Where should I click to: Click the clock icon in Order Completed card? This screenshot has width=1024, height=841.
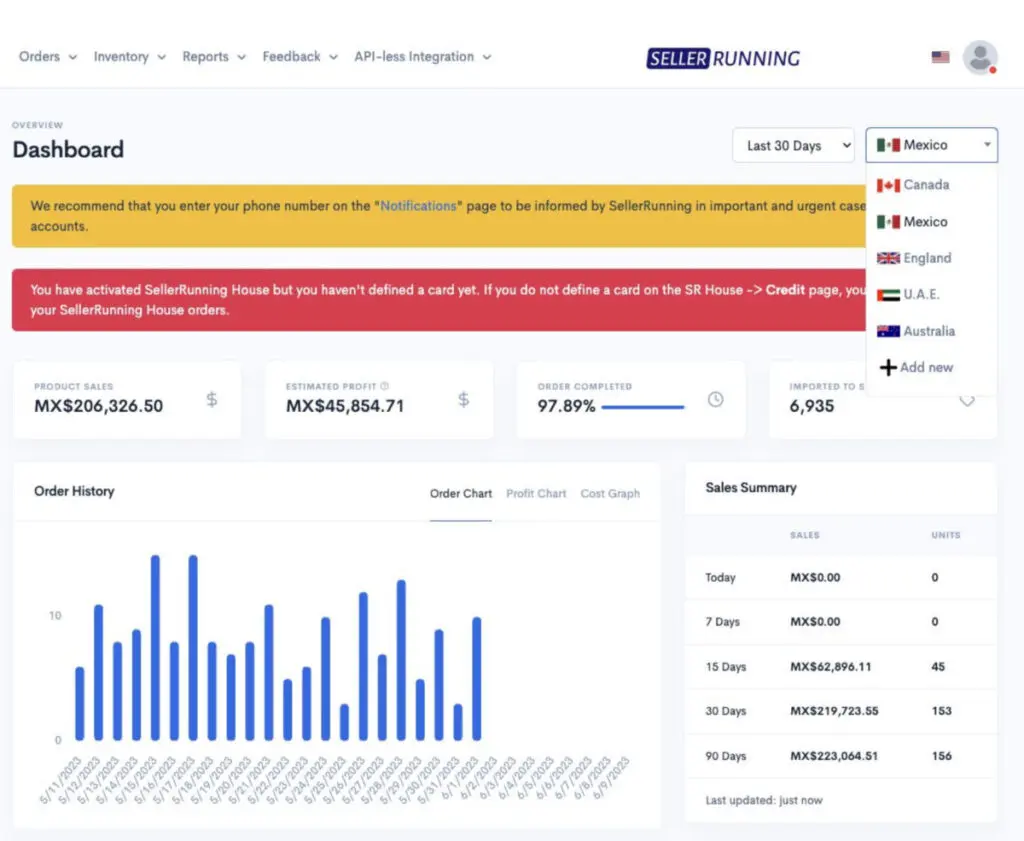(x=715, y=400)
